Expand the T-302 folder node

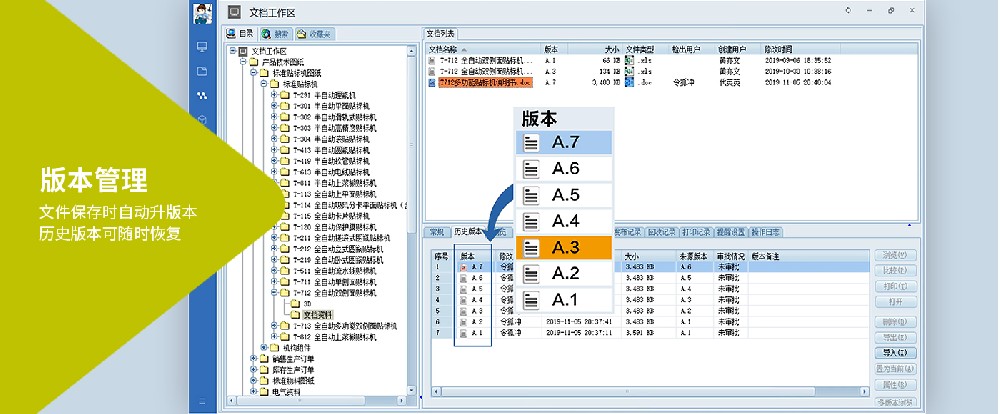click(x=274, y=117)
